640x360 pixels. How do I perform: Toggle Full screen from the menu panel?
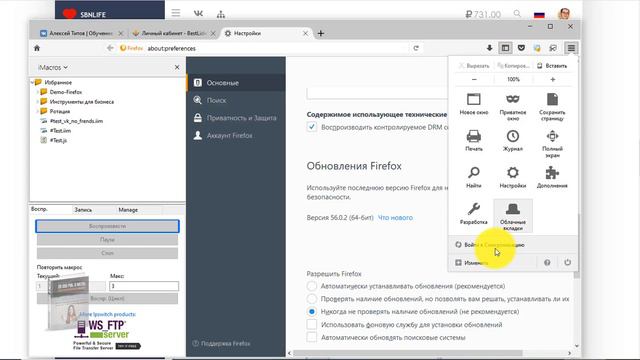click(x=552, y=143)
